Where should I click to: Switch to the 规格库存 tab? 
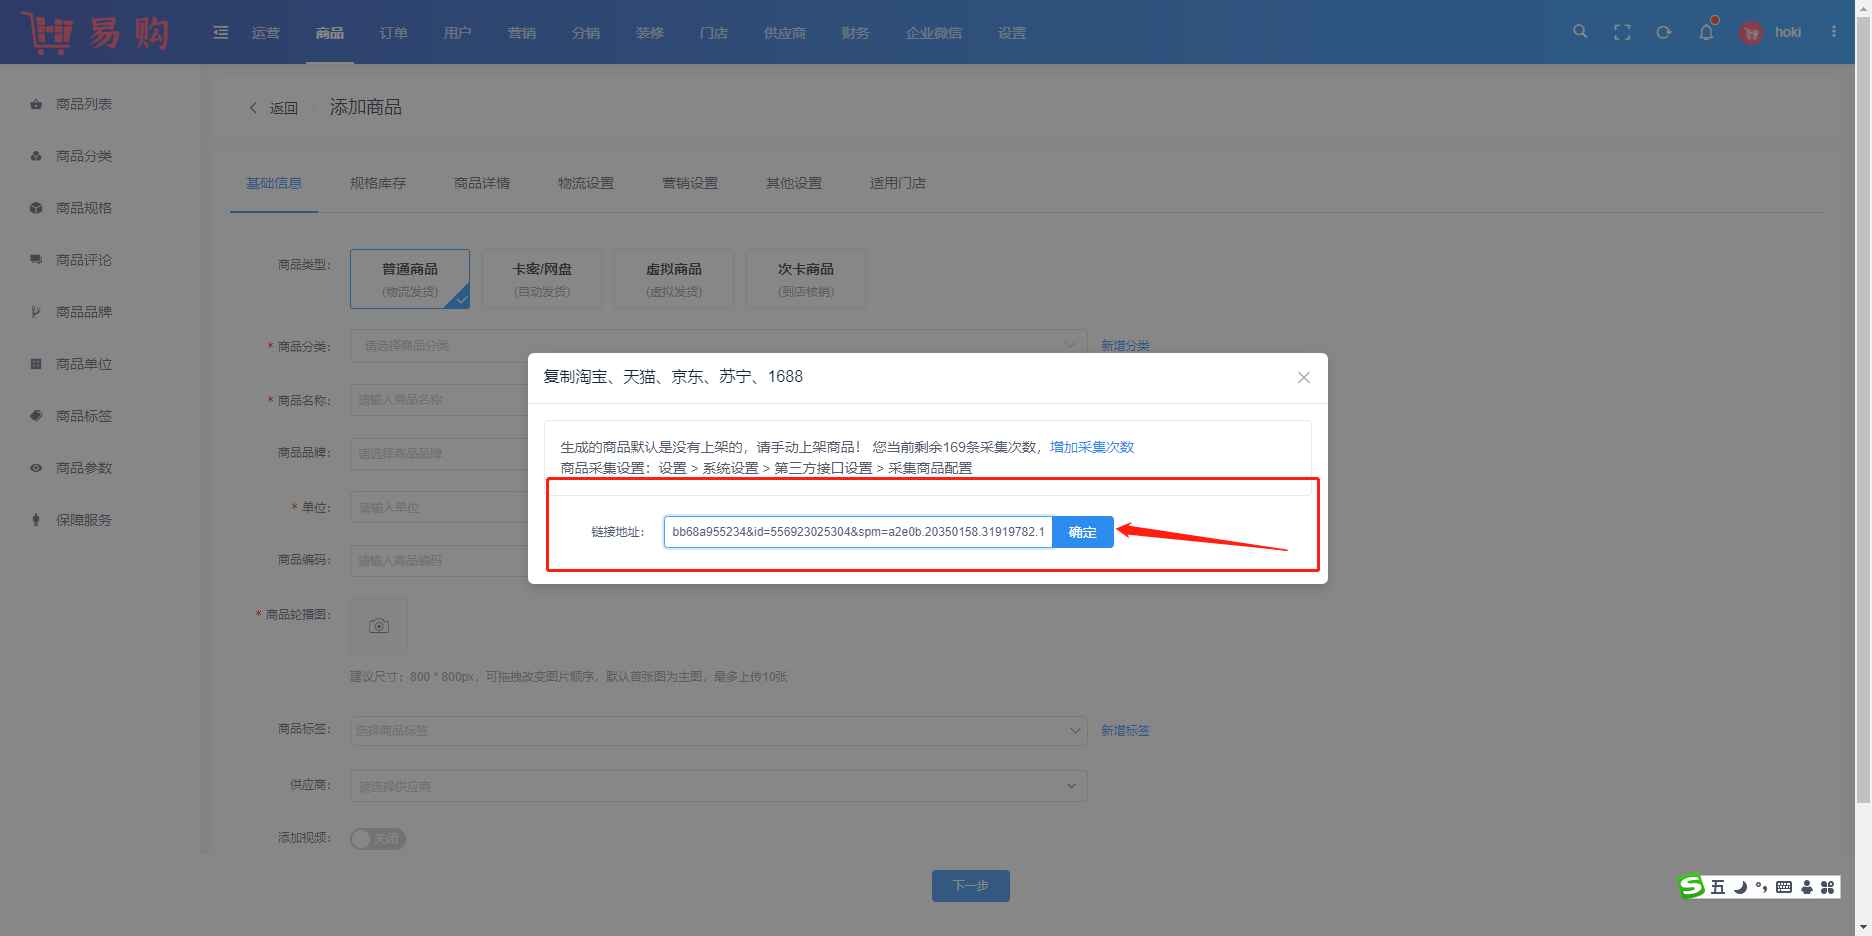(x=378, y=183)
